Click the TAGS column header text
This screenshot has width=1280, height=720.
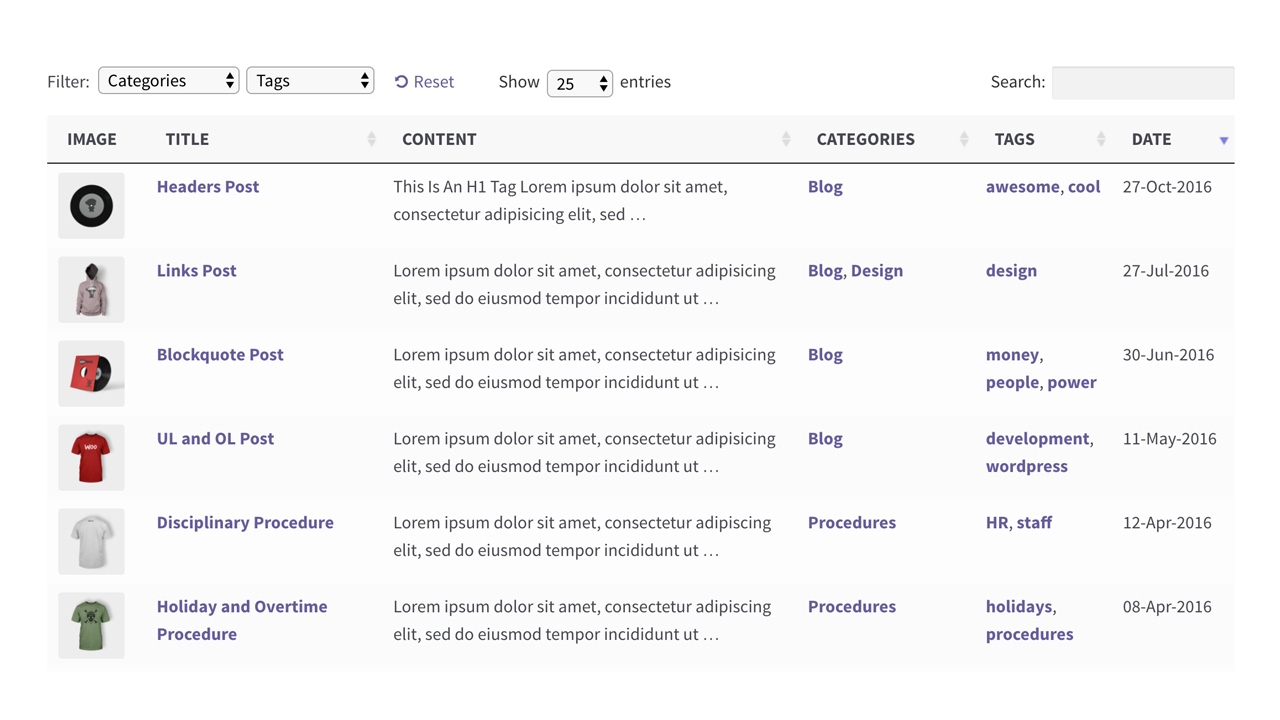coord(1014,140)
